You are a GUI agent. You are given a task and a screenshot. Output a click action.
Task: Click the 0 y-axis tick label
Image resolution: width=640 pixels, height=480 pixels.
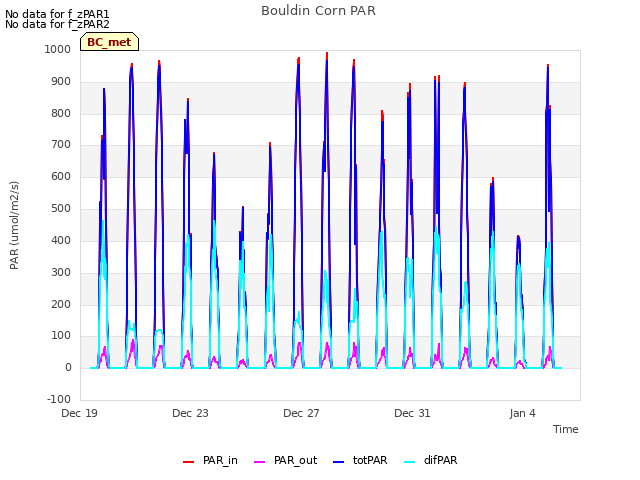coord(68,367)
